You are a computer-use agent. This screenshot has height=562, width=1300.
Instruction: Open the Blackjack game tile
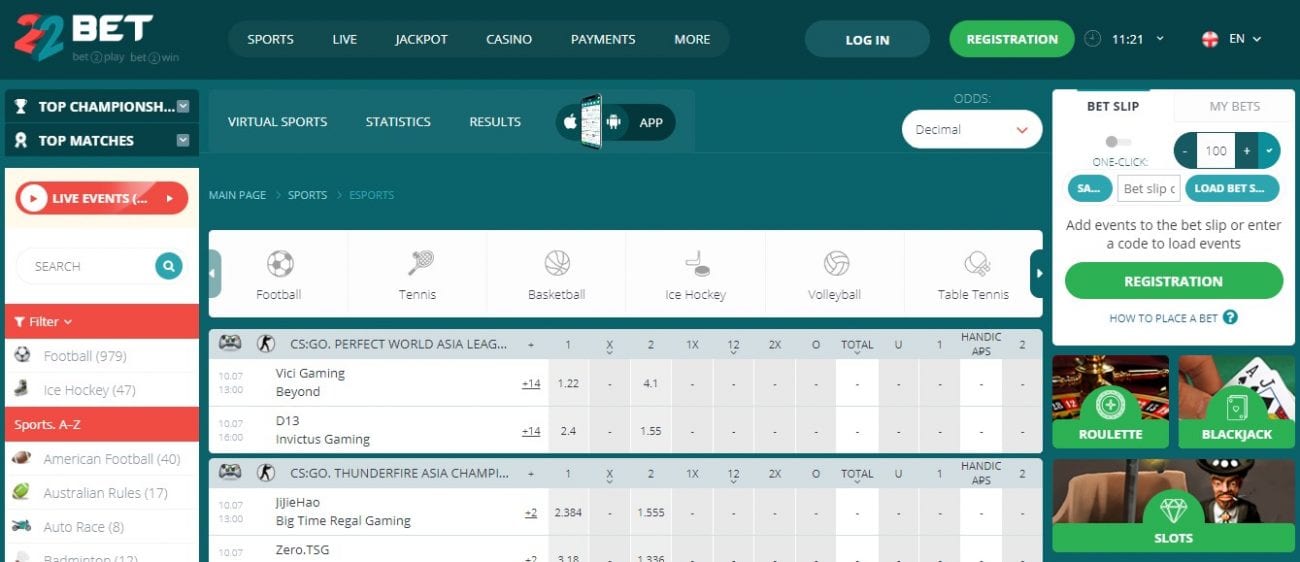tap(1237, 403)
